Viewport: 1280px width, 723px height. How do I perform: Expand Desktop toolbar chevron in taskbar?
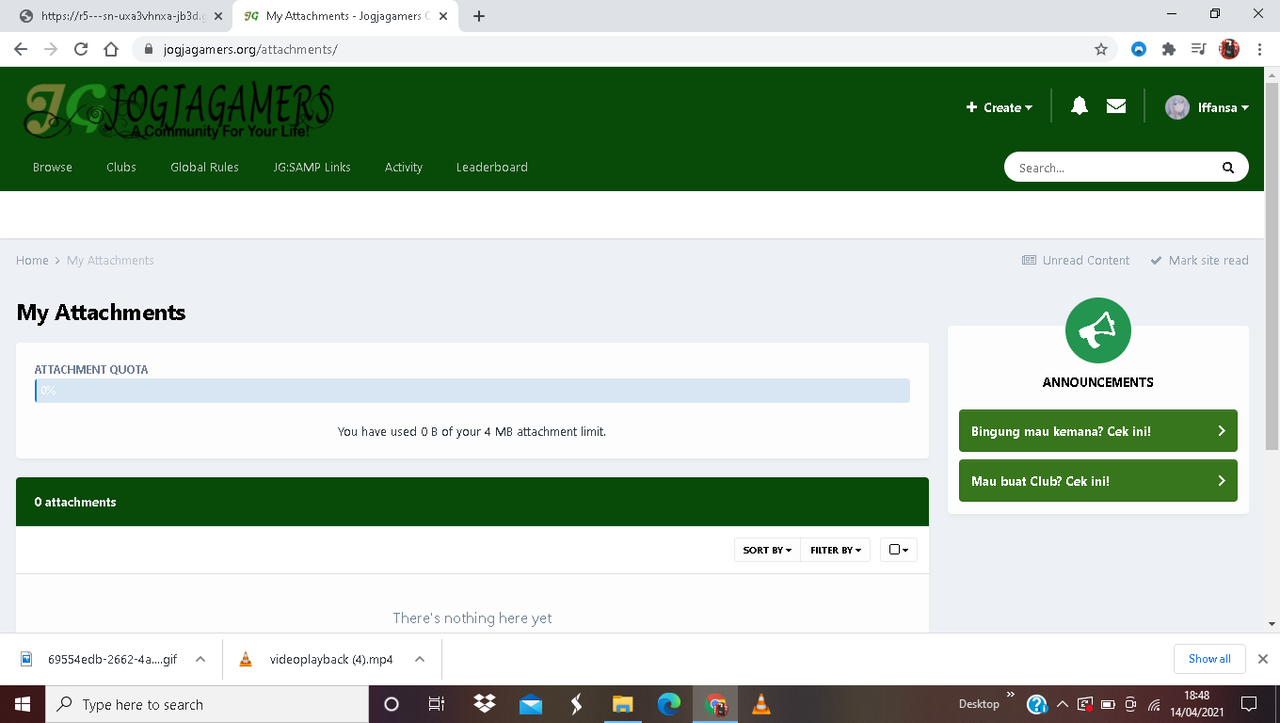point(1010,695)
